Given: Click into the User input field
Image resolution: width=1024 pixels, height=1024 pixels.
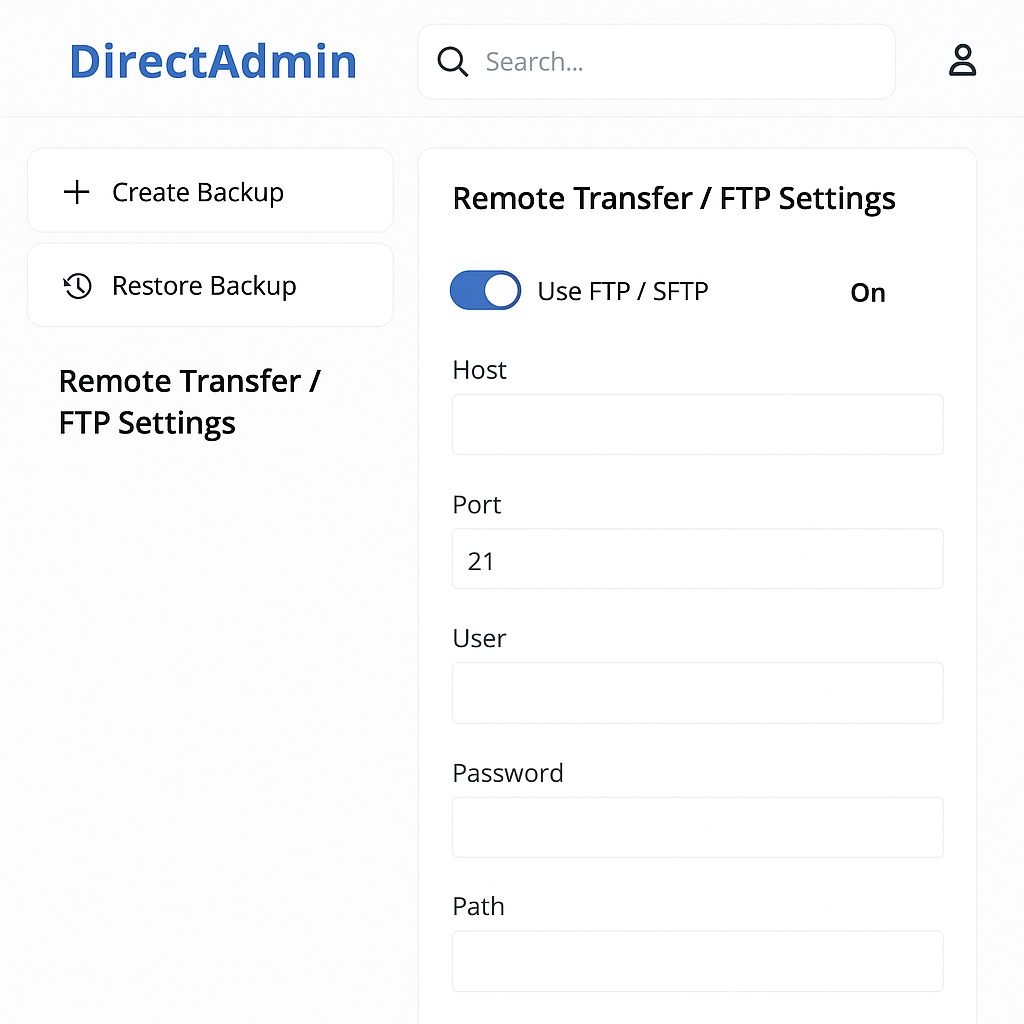Looking at the screenshot, I should click(697, 693).
